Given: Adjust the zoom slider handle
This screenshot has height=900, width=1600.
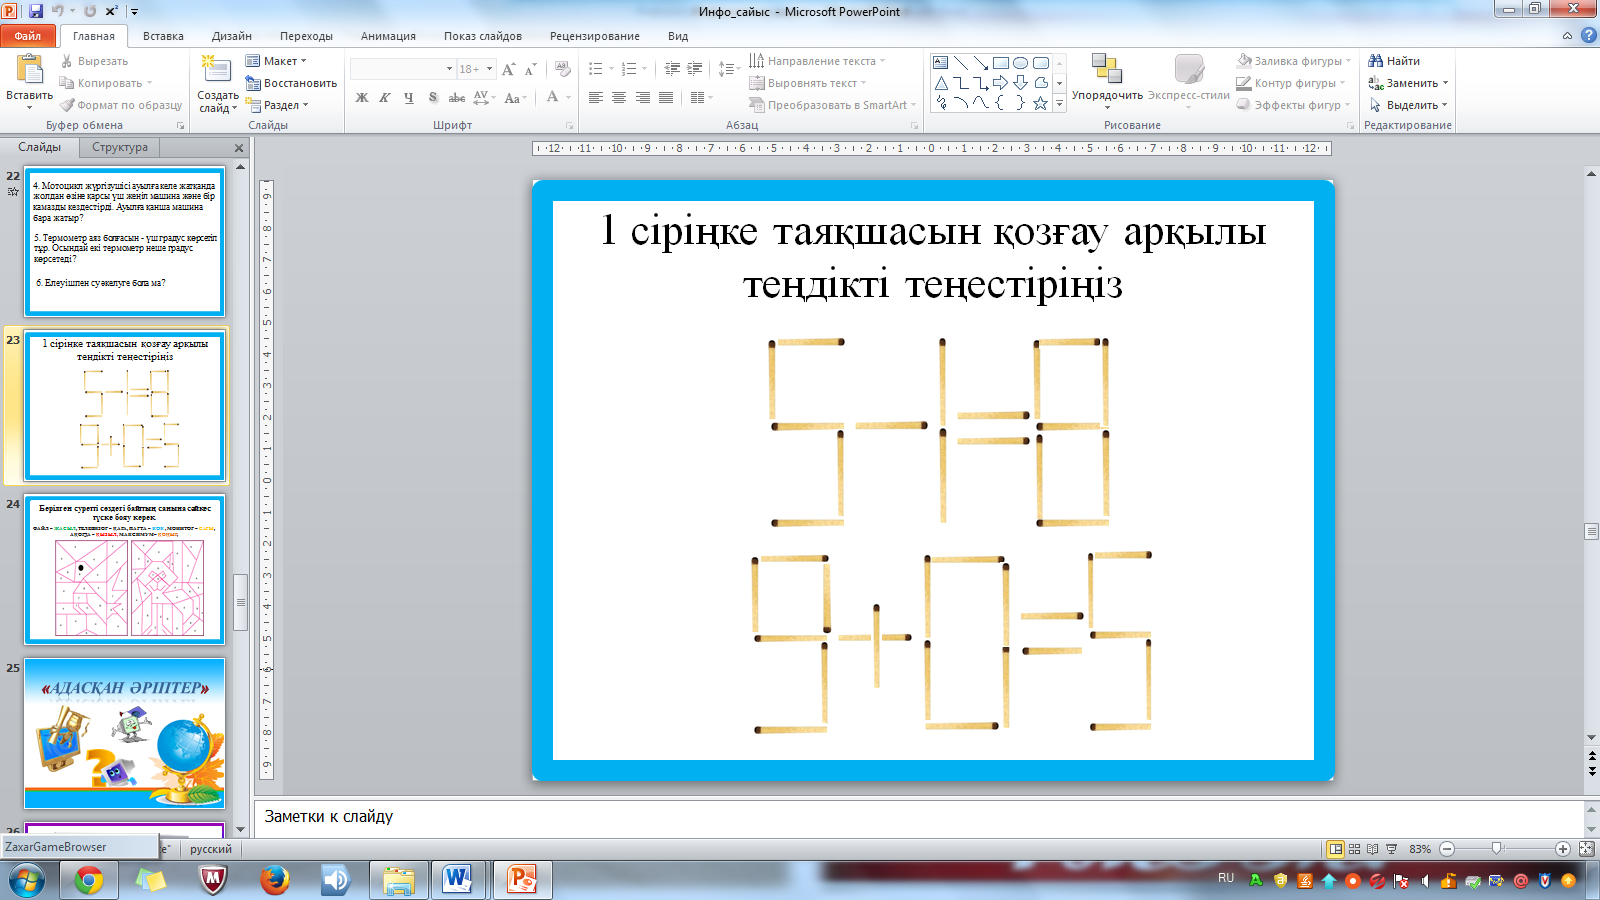Looking at the screenshot, I should [1497, 849].
